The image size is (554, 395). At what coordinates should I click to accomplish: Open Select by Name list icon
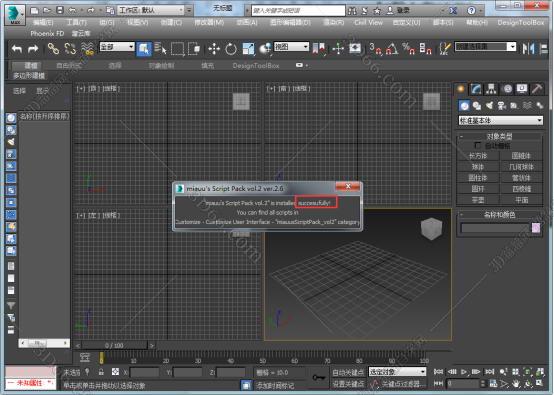(x=160, y=49)
